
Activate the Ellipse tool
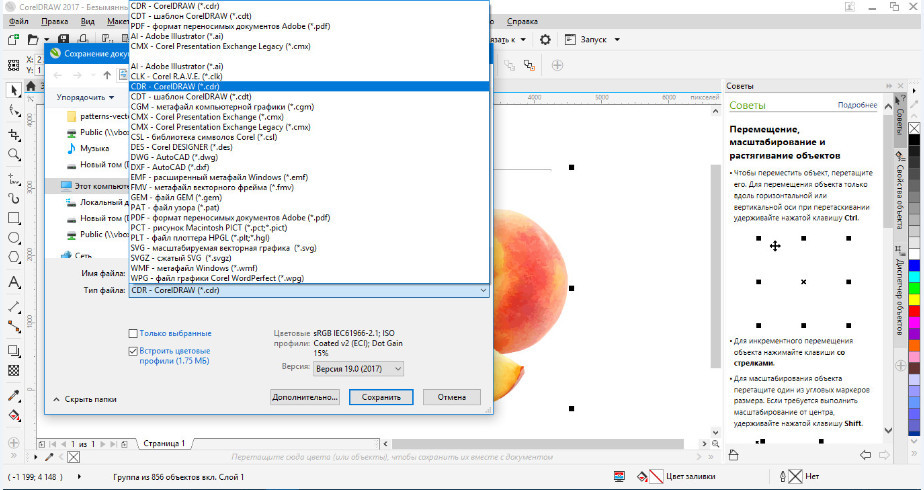pos(14,238)
